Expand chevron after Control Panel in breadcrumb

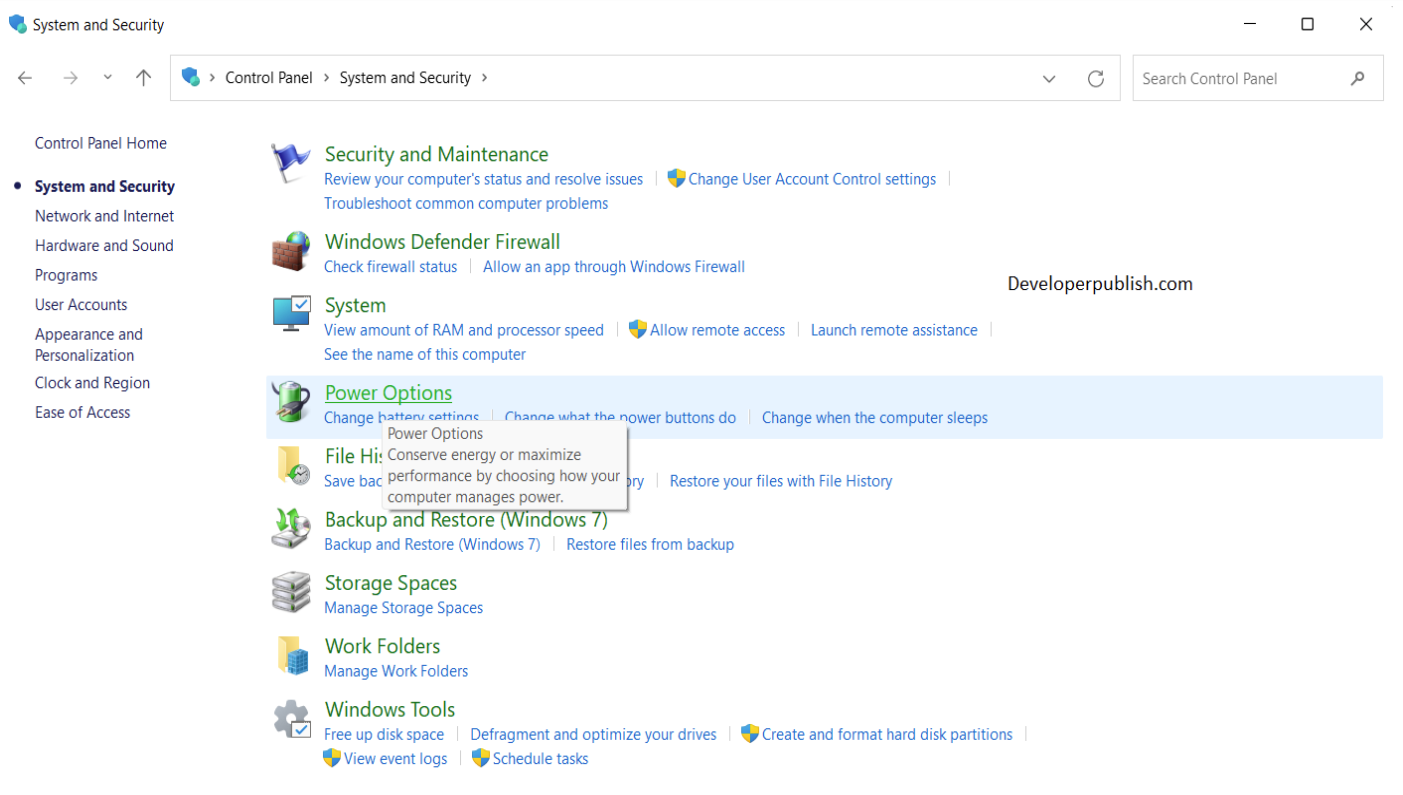326,77
